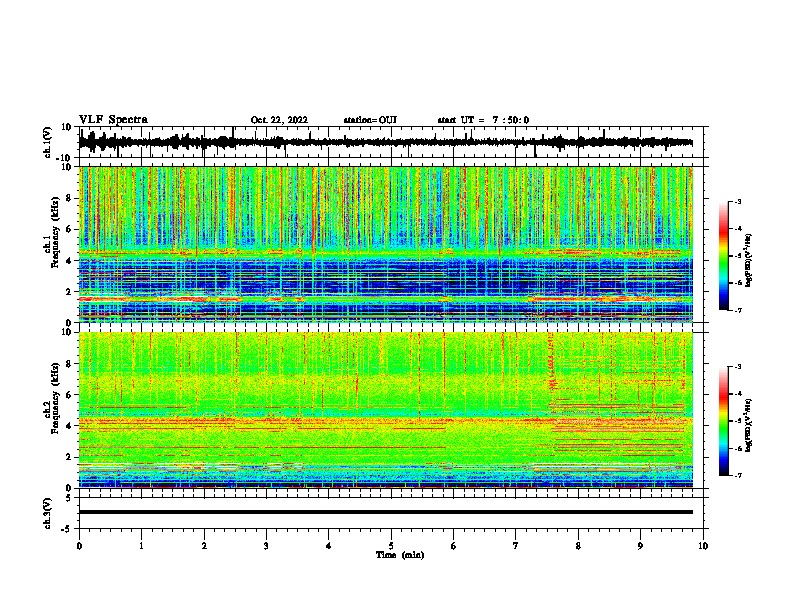Click inside the ch.1 frequency spectrogram
The image size is (792, 612).
[385, 244]
